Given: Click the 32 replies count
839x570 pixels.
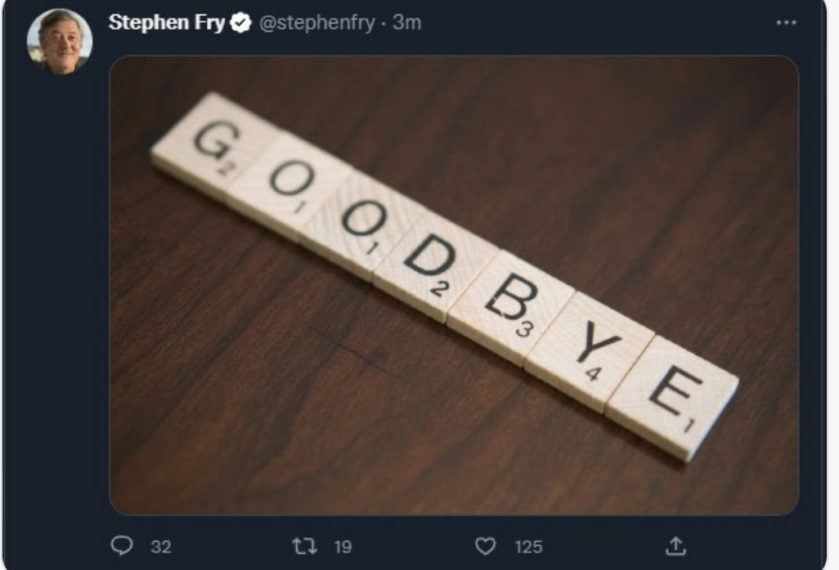Looking at the screenshot, I should [161, 546].
